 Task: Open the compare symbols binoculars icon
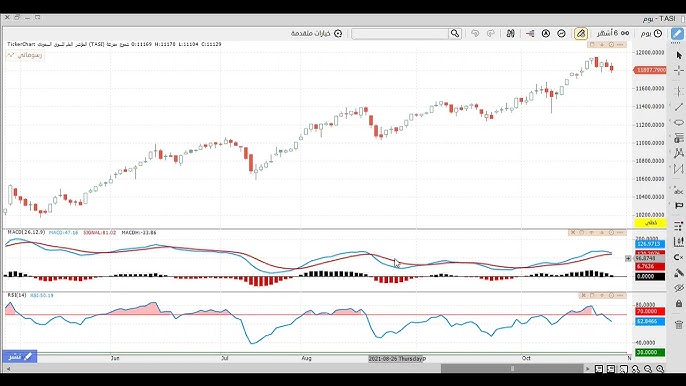510,34
